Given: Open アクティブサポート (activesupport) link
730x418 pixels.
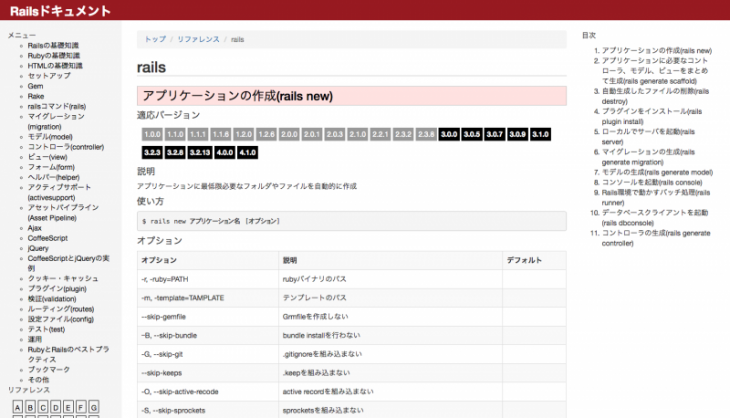Looking at the screenshot, I should [59, 192].
